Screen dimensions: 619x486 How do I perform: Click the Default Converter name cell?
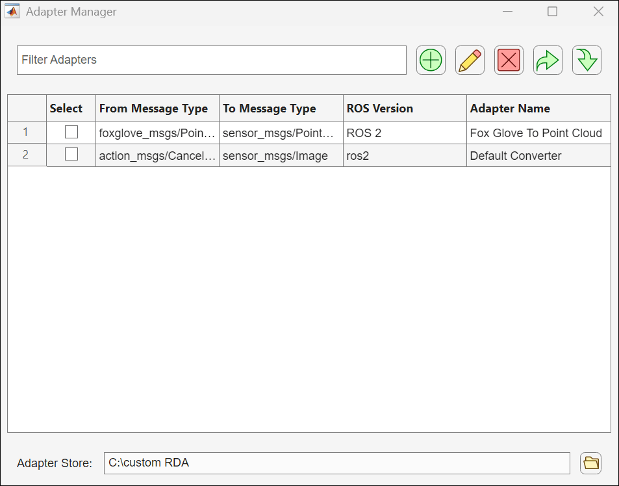tap(538, 156)
